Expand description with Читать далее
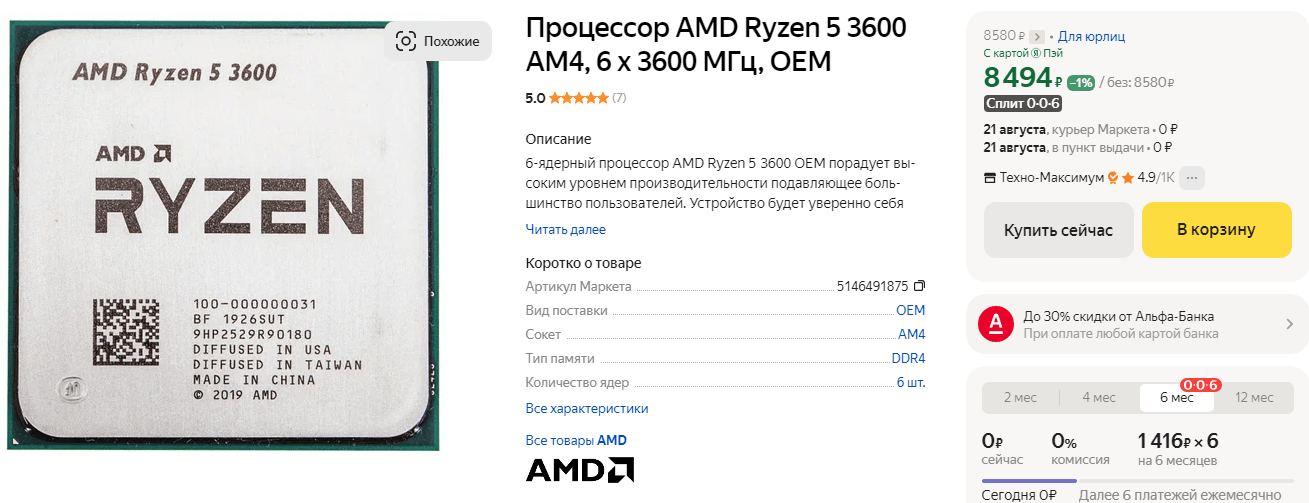 pyautogui.click(x=565, y=229)
